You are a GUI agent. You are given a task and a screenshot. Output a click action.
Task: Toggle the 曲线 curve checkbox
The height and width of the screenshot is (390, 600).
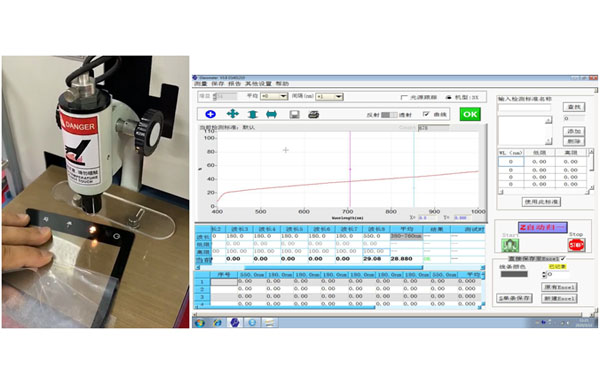(x=426, y=114)
